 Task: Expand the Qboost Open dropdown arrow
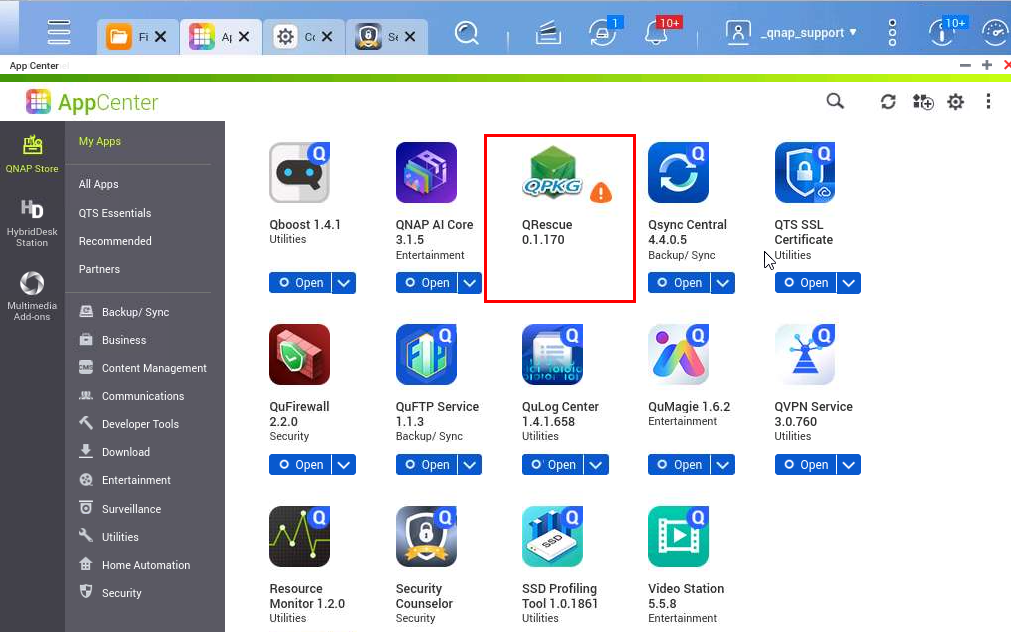(x=343, y=283)
